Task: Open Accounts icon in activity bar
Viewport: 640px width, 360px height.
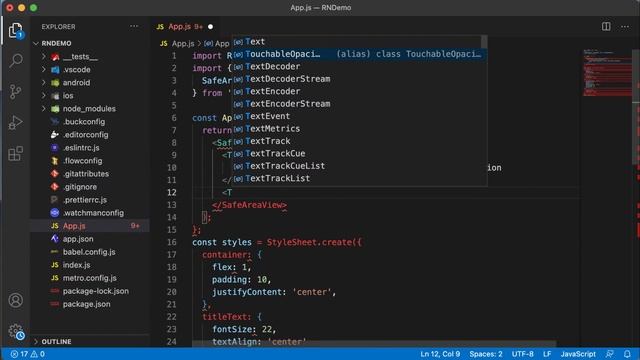Action: (16, 300)
